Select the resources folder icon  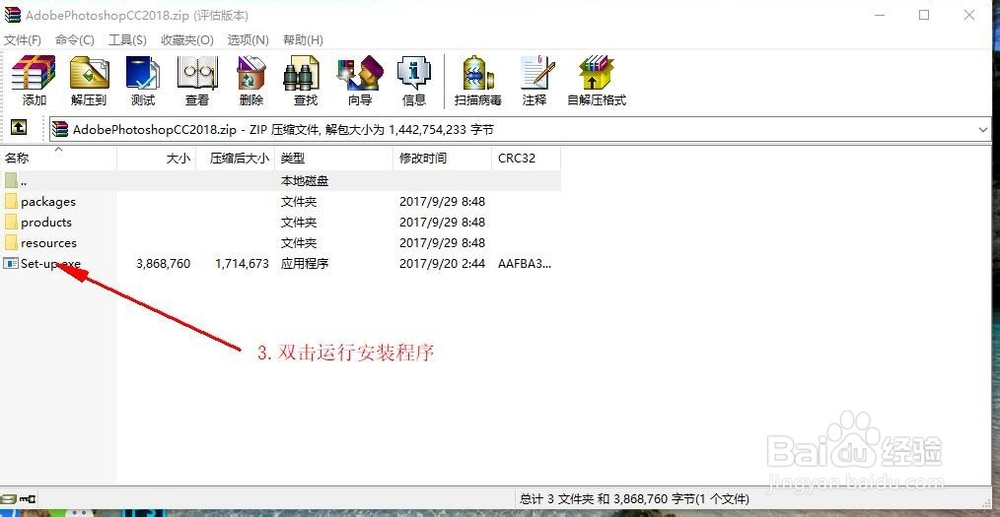[11, 242]
